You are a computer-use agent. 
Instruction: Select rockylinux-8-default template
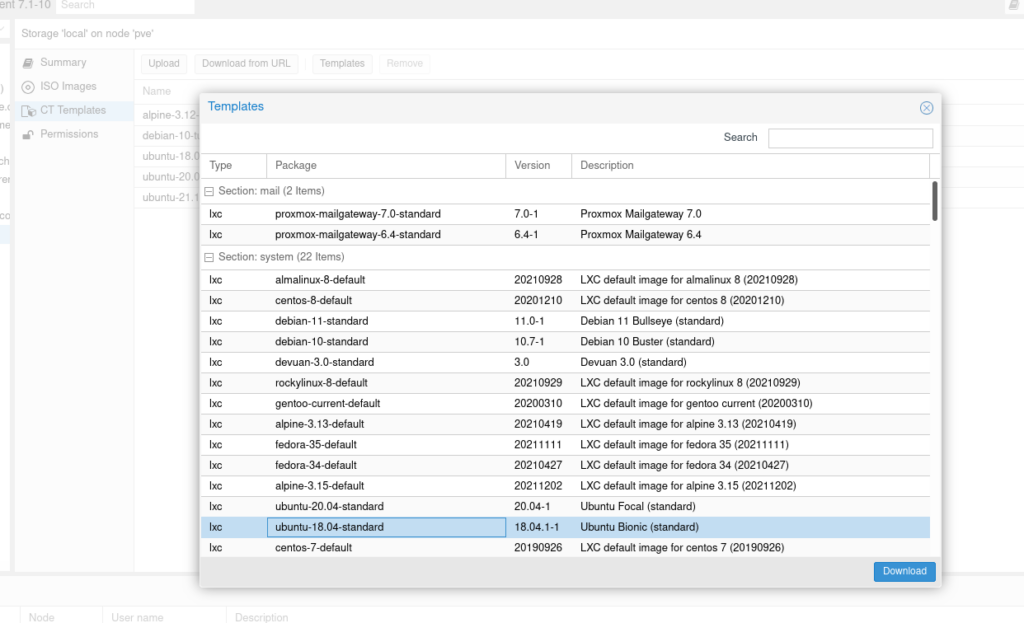(x=566, y=383)
